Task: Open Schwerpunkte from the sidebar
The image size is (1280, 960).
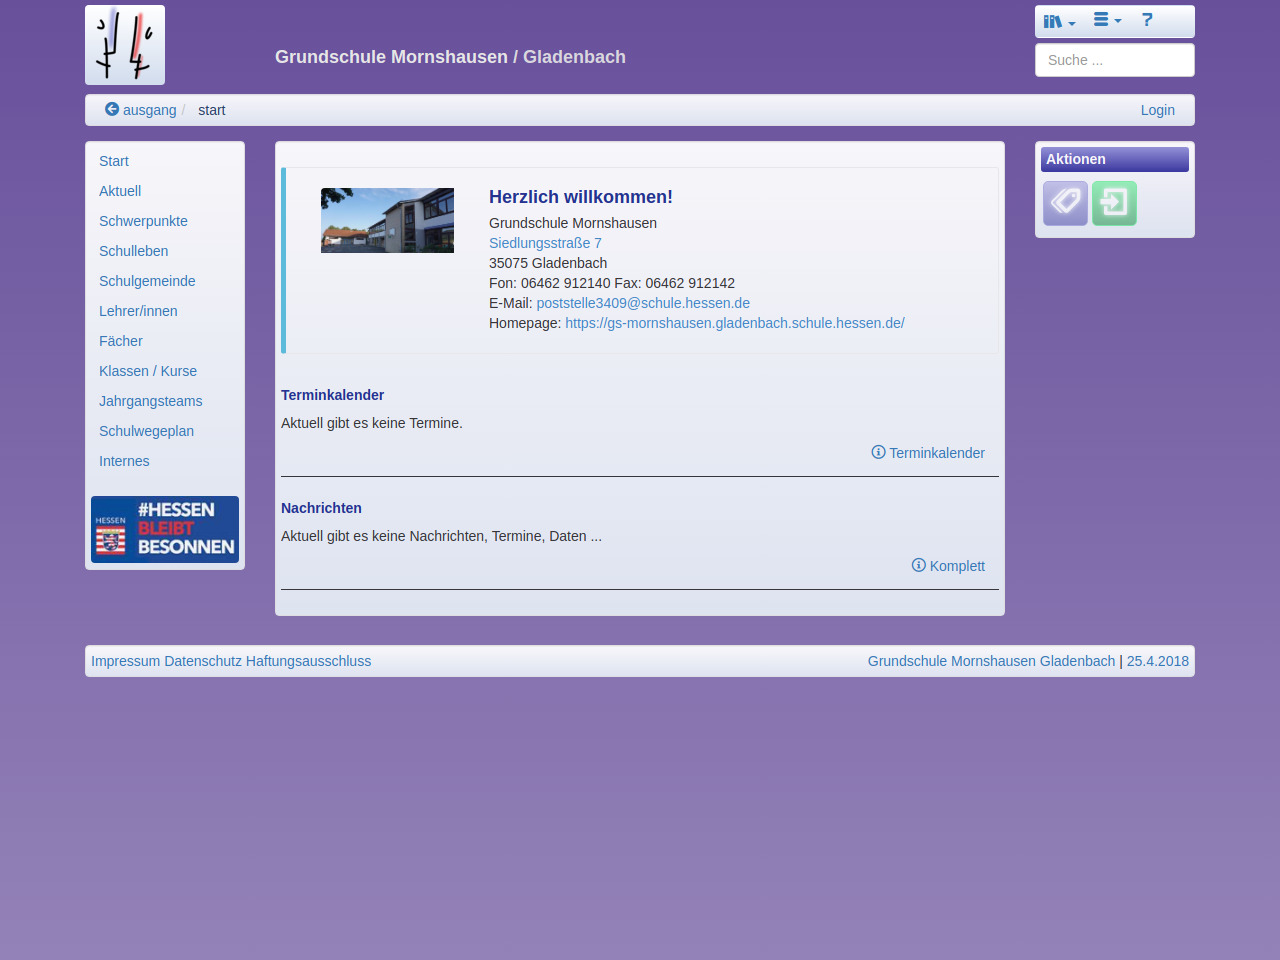Action: click(x=143, y=221)
